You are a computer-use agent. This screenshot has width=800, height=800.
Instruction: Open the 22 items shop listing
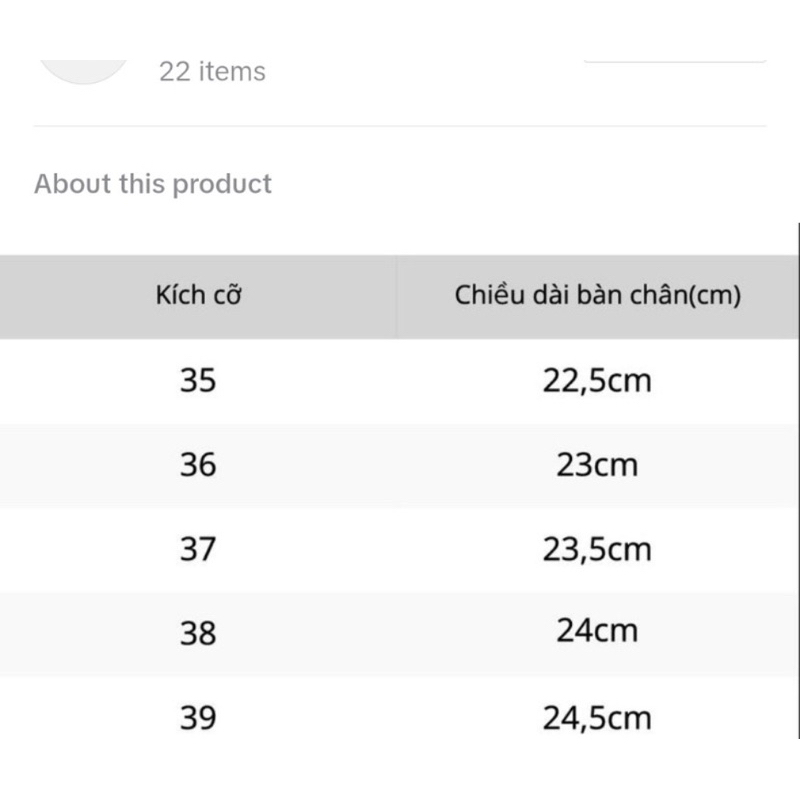coord(212,71)
